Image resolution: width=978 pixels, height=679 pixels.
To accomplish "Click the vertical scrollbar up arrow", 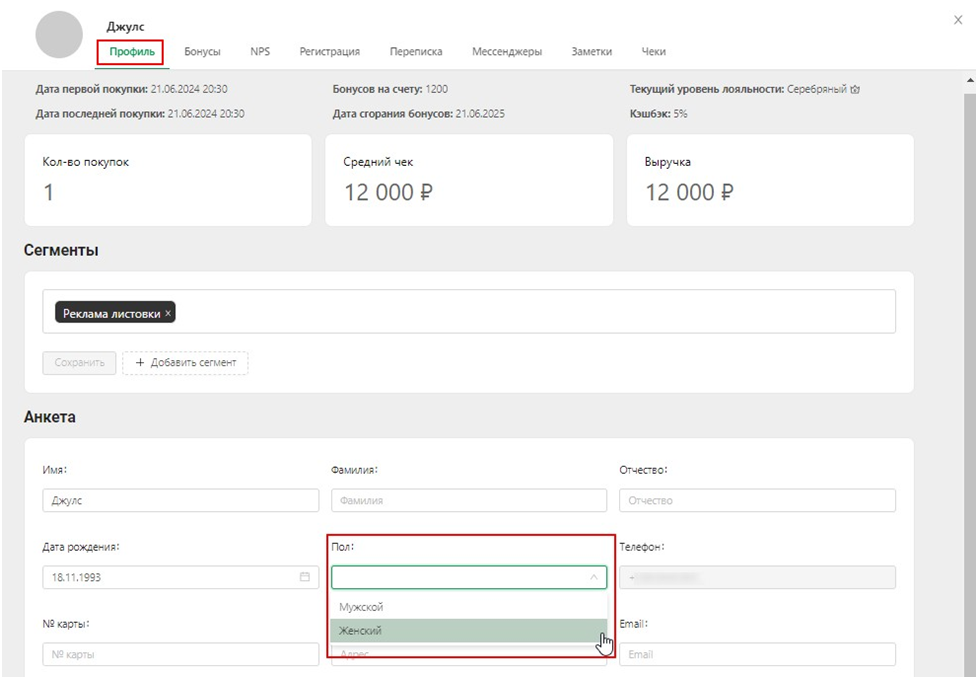I will pos(970,80).
